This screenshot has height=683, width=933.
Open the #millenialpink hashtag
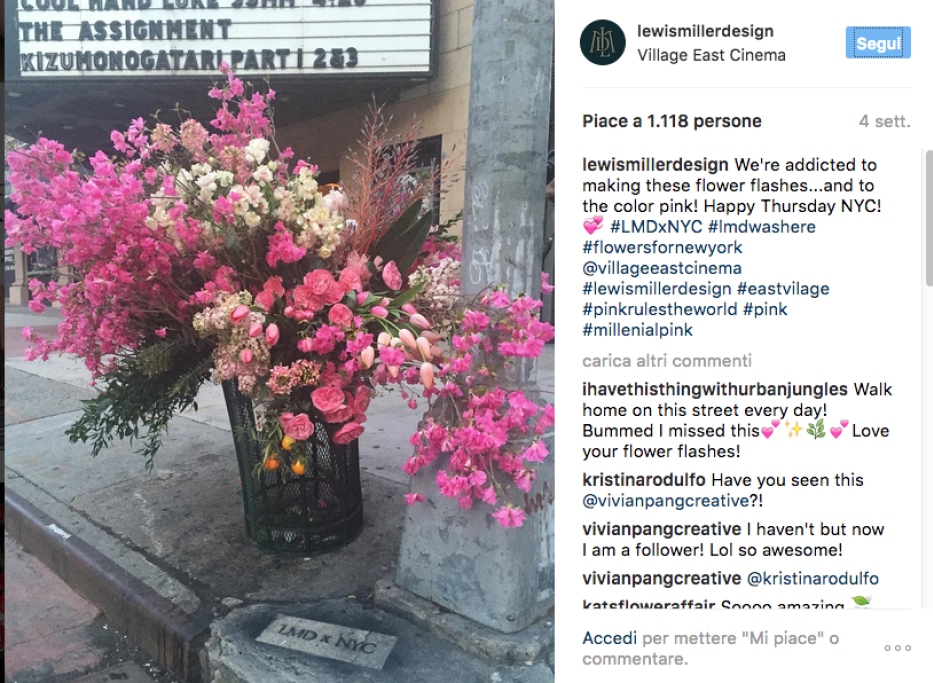(x=637, y=330)
